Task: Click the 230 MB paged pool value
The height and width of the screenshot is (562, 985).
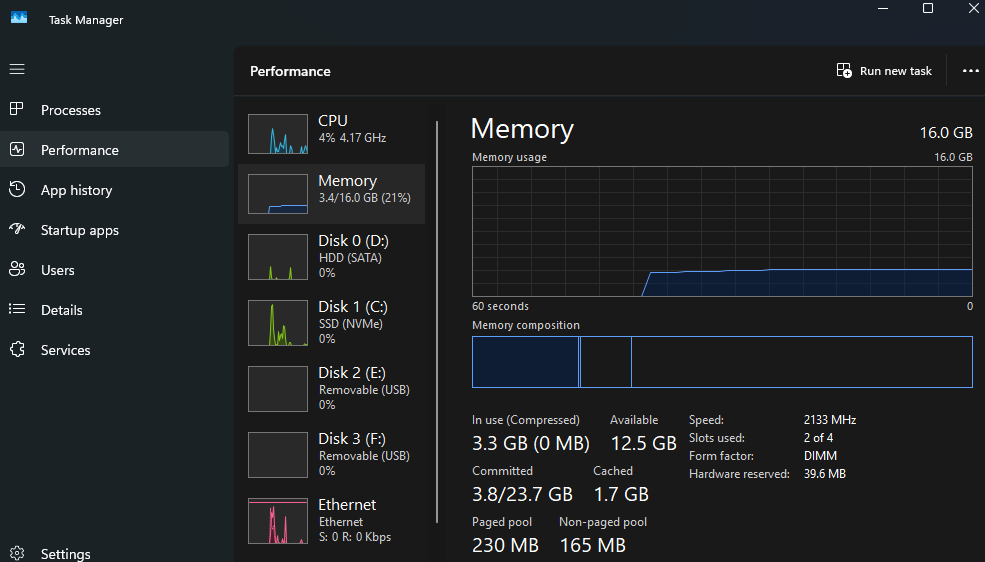Action: pyautogui.click(x=505, y=545)
